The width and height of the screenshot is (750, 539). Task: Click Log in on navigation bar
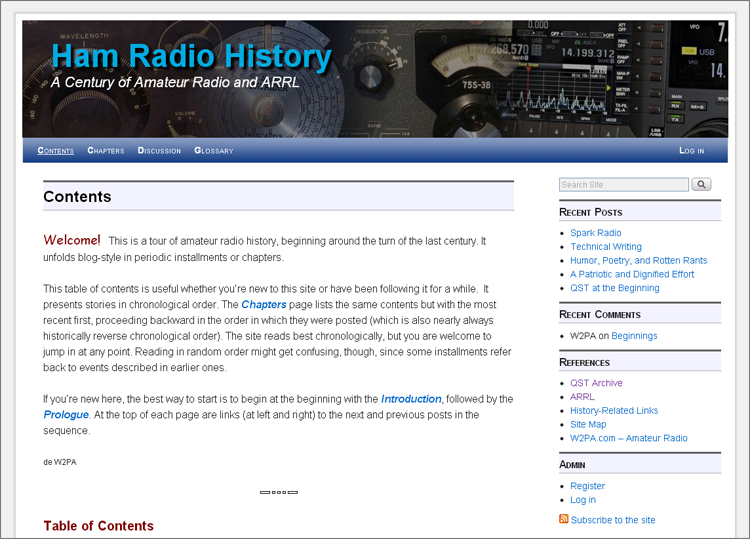tap(691, 151)
